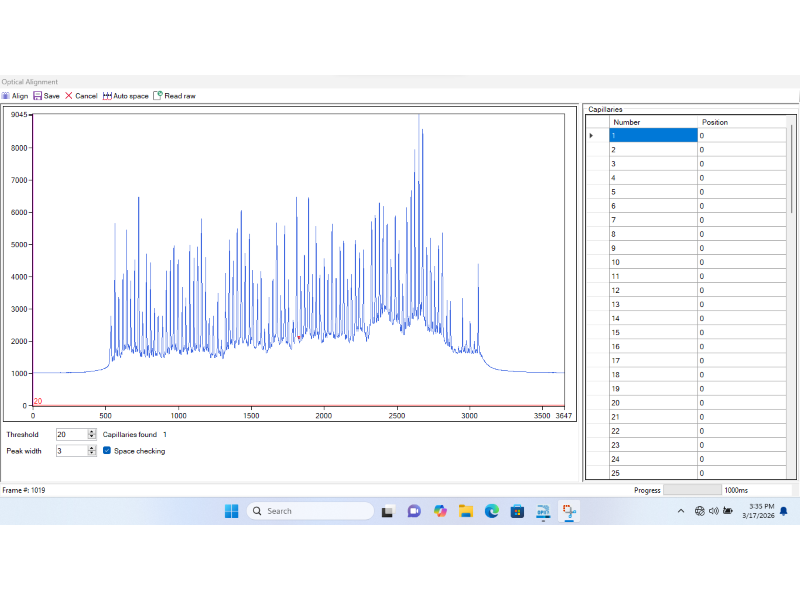Open Copilot from the taskbar
The image size is (800, 600).
440,511
